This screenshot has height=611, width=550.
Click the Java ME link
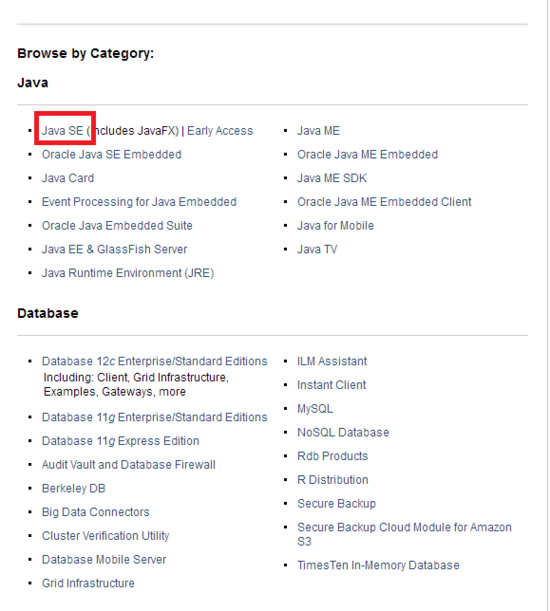[x=318, y=131]
